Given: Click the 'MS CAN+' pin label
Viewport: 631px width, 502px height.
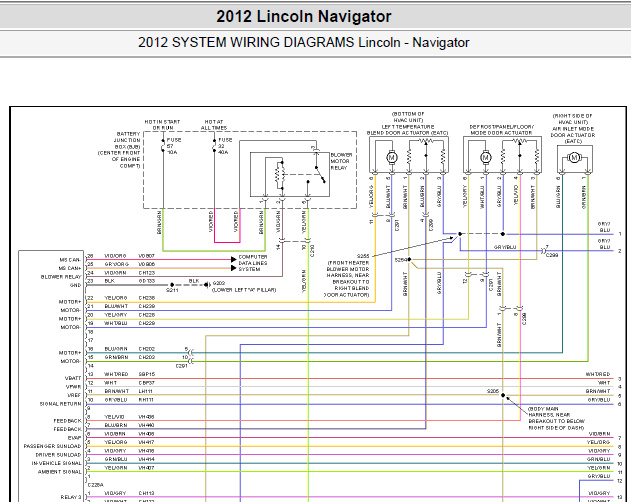Looking at the screenshot, I should coord(70,269).
